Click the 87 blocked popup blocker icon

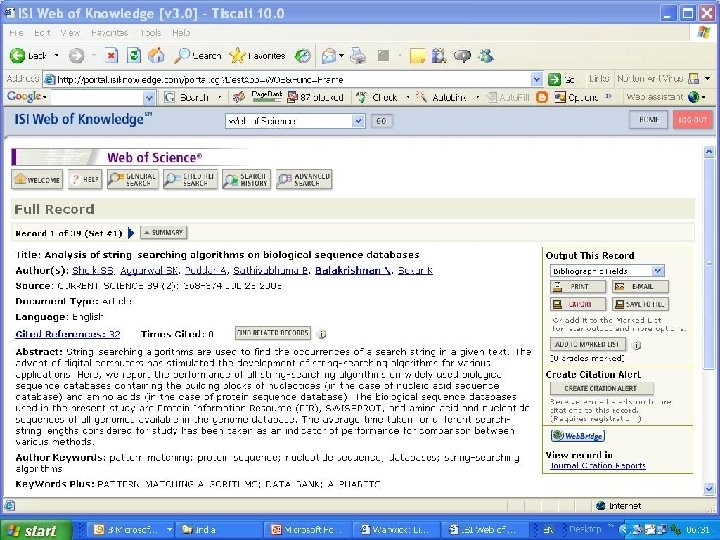[x=315, y=97]
